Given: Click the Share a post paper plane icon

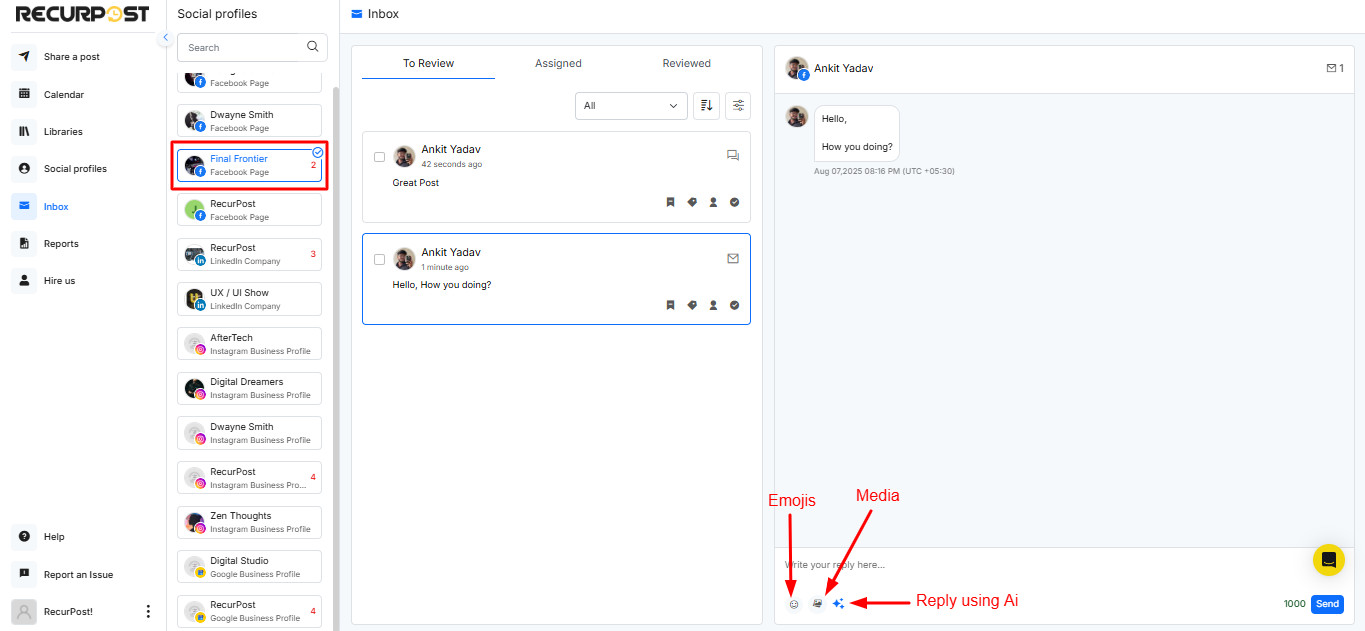Looking at the screenshot, I should (x=24, y=57).
